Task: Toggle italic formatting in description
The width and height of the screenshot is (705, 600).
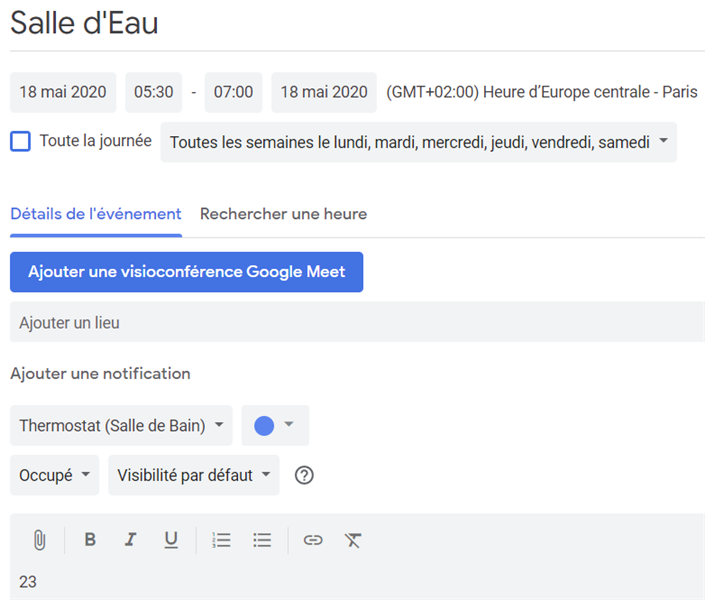Action: (x=130, y=540)
